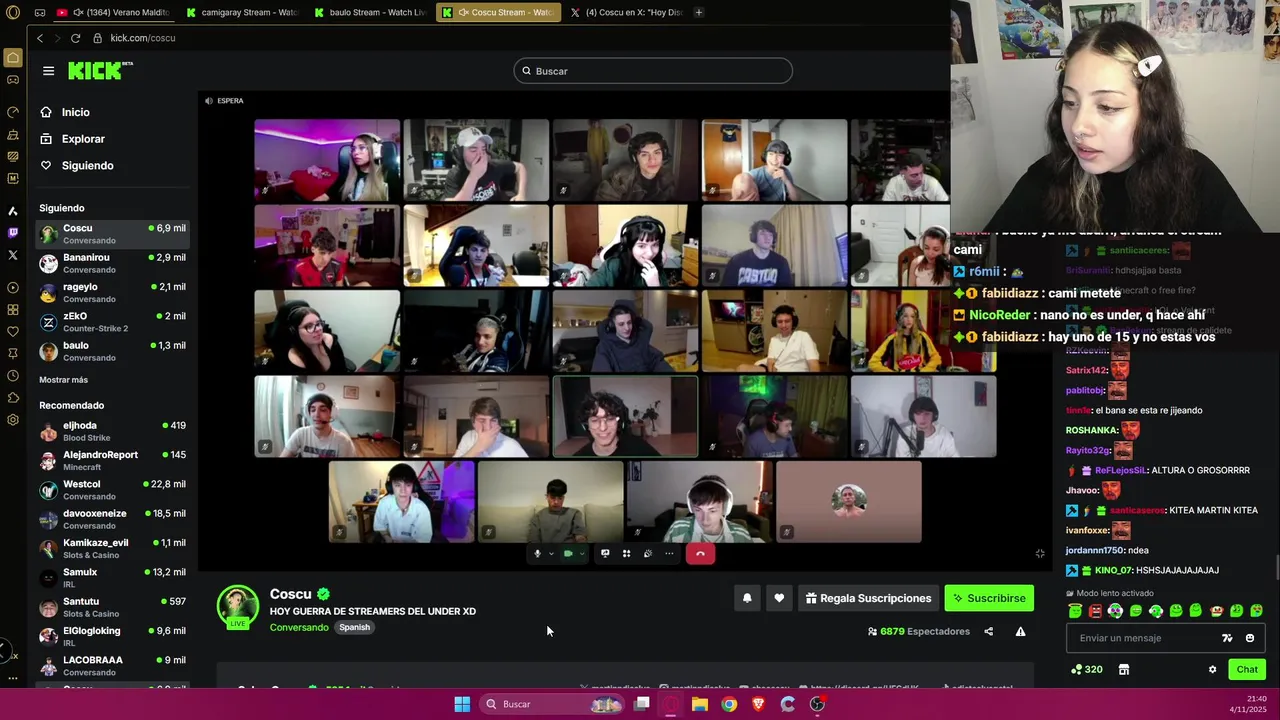This screenshot has height=720, width=1280.
Task: Expand camera options arrow in call bar
Action: 582,553
